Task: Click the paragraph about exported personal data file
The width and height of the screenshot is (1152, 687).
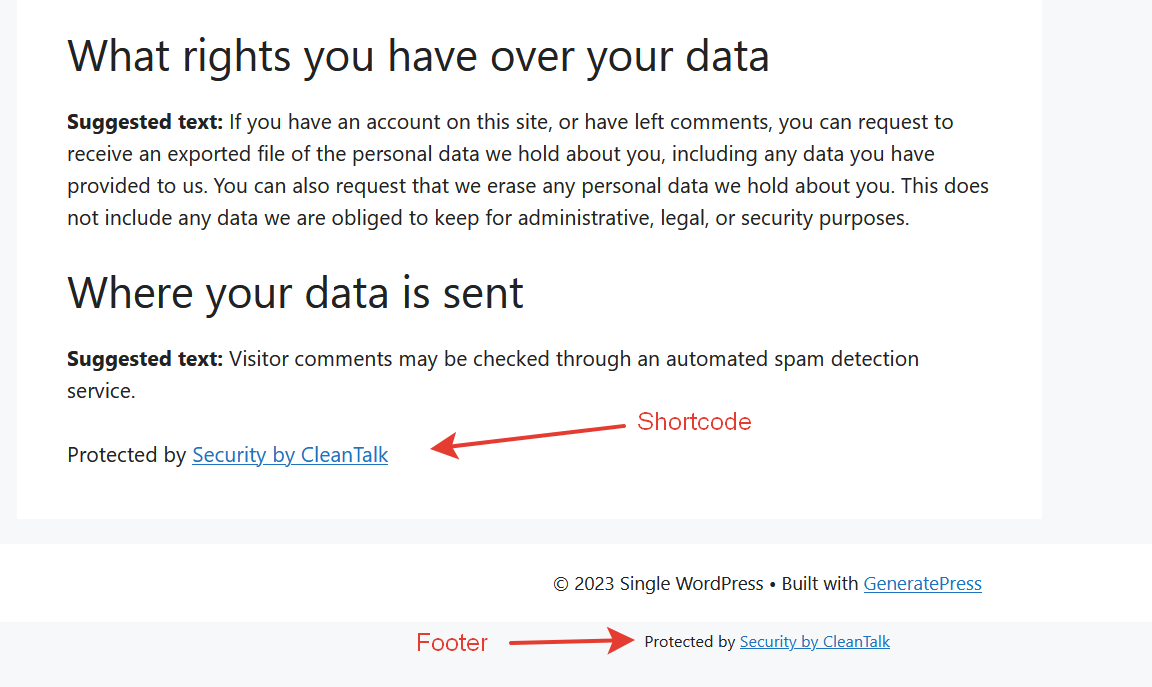Action: [528, 170]
